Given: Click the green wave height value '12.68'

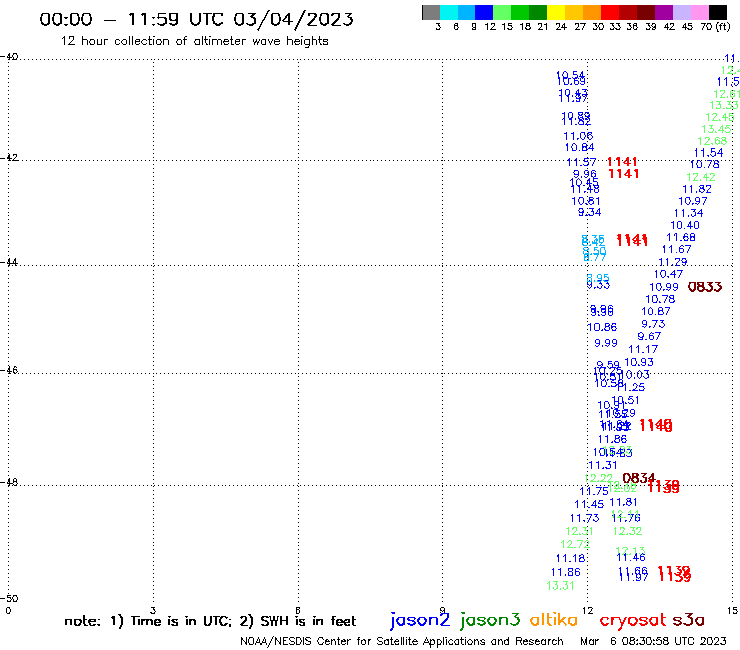Looking at the screenshot, I should (712, 141).
